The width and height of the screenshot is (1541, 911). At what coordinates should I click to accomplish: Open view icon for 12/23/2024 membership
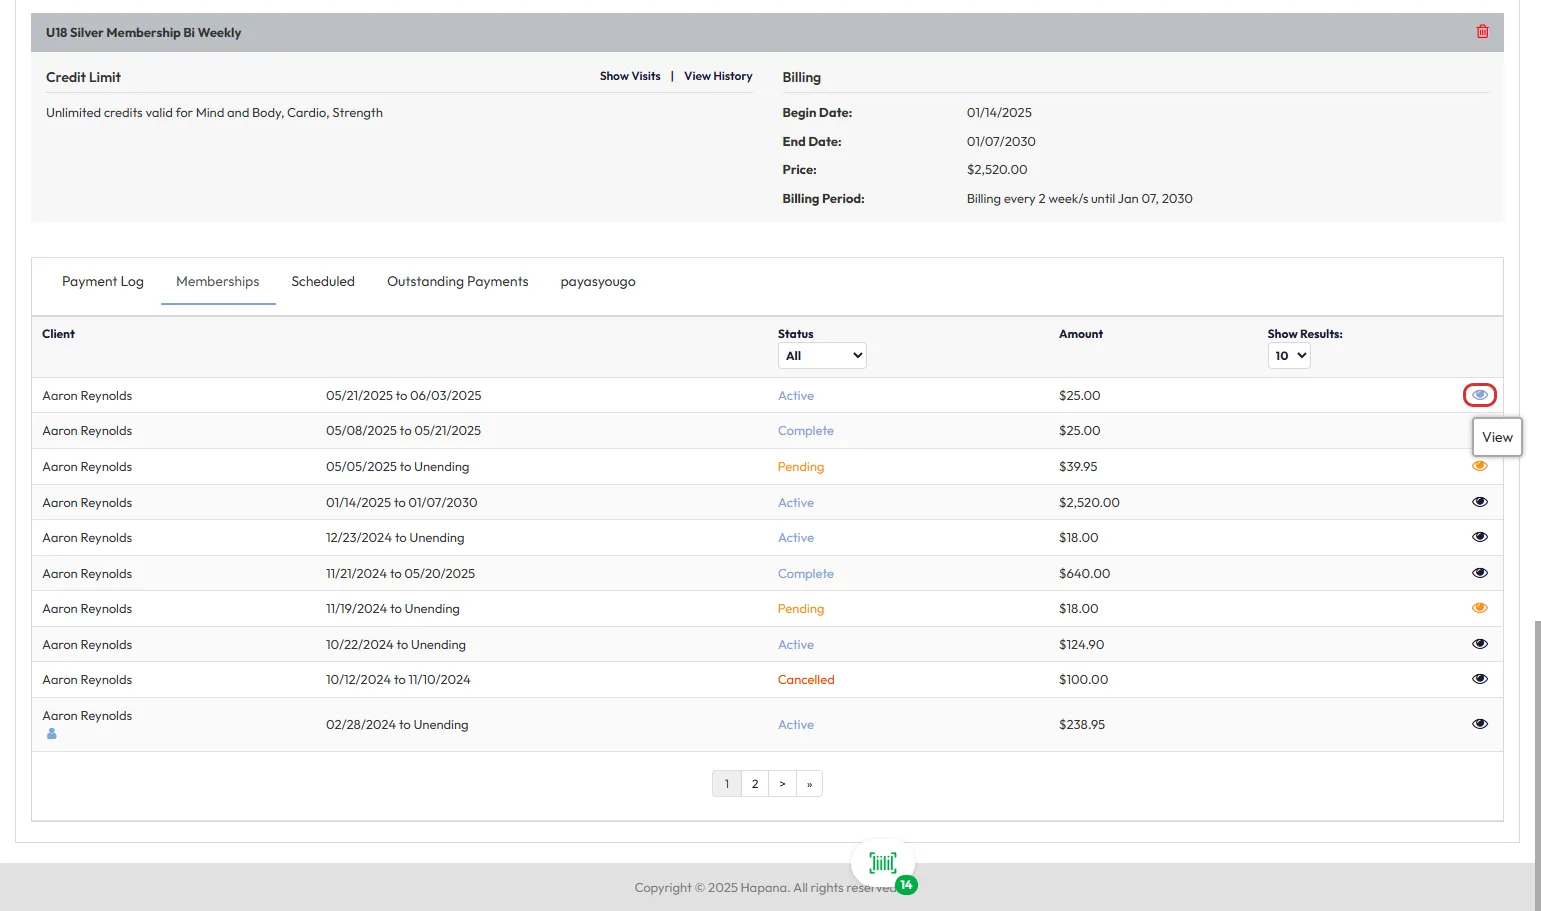(x=1479, y=537)
